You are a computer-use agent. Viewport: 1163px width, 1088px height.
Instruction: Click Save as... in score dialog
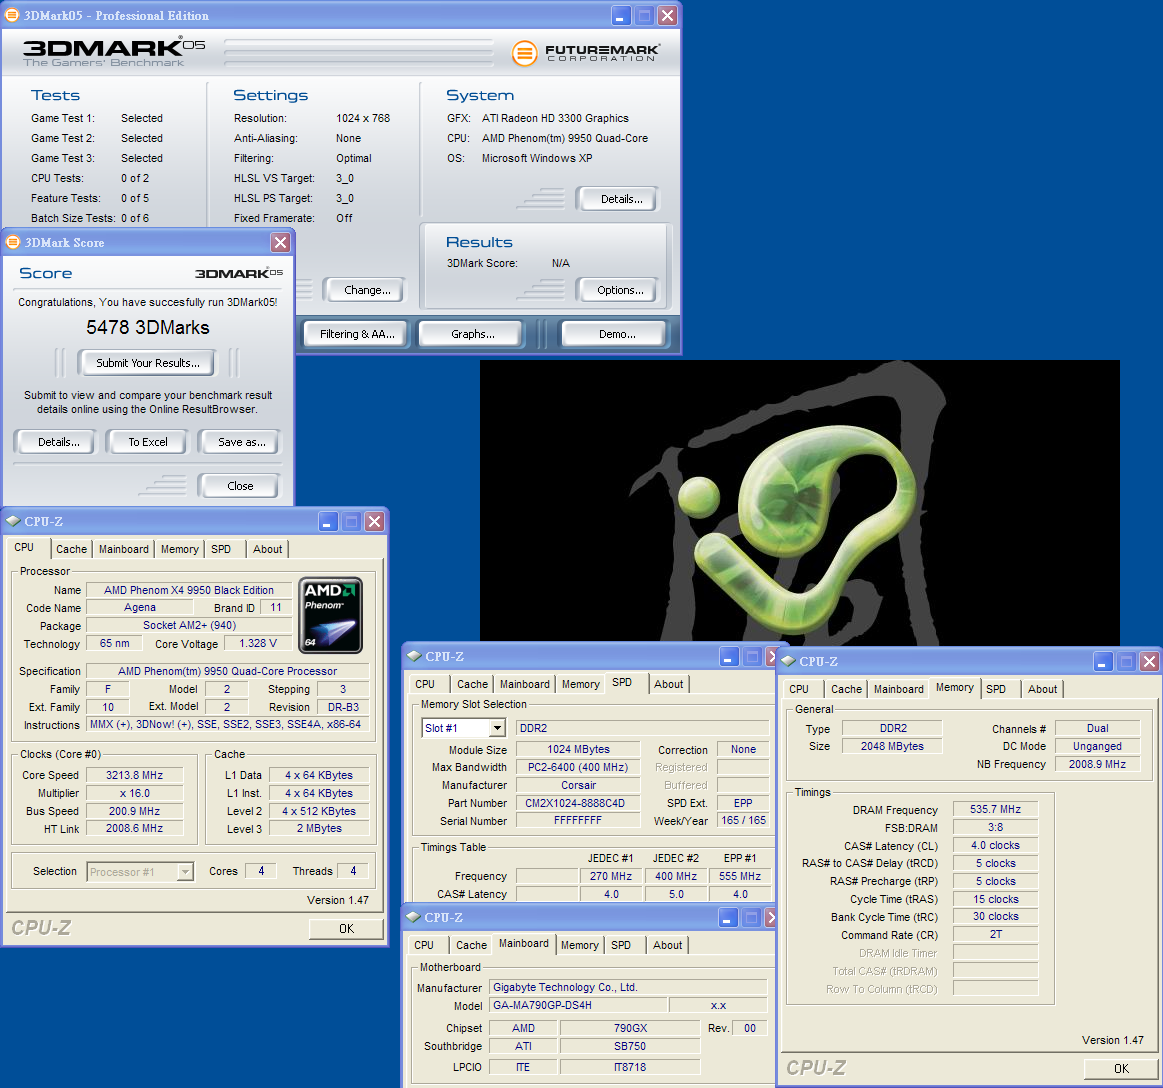point(241,442)
